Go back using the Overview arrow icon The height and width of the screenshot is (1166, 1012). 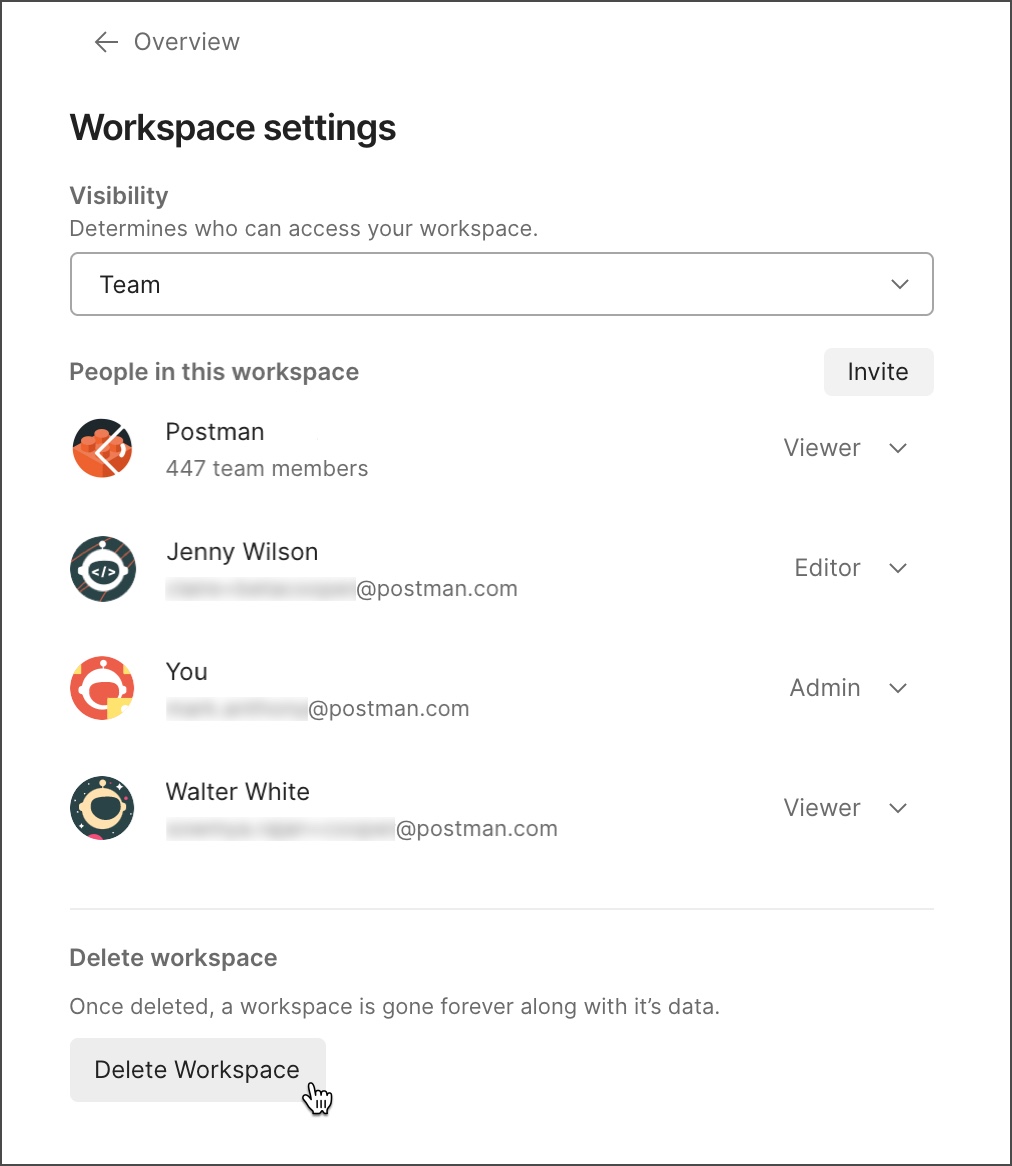(106, 42)
